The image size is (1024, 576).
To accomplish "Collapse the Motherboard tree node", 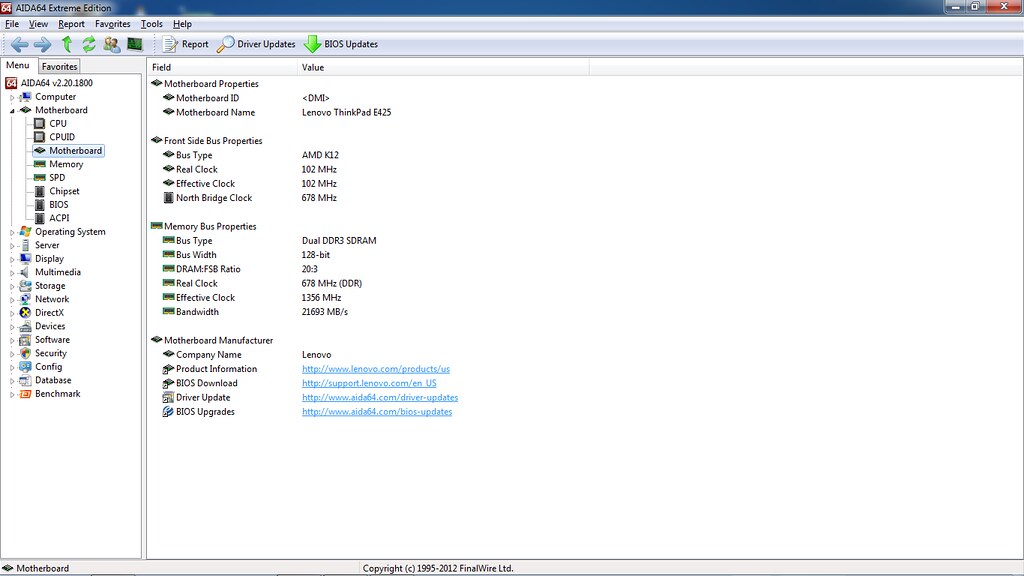I will (x=12, y=111).
